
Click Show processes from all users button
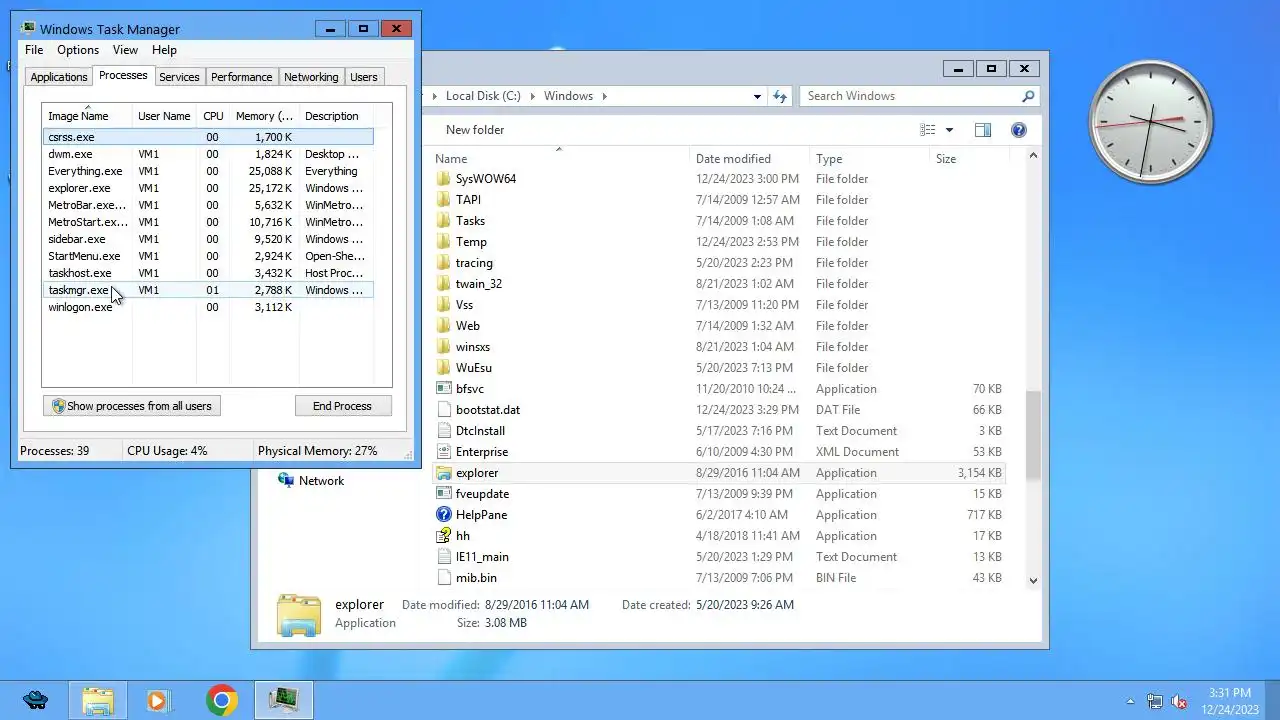[132, 406]
